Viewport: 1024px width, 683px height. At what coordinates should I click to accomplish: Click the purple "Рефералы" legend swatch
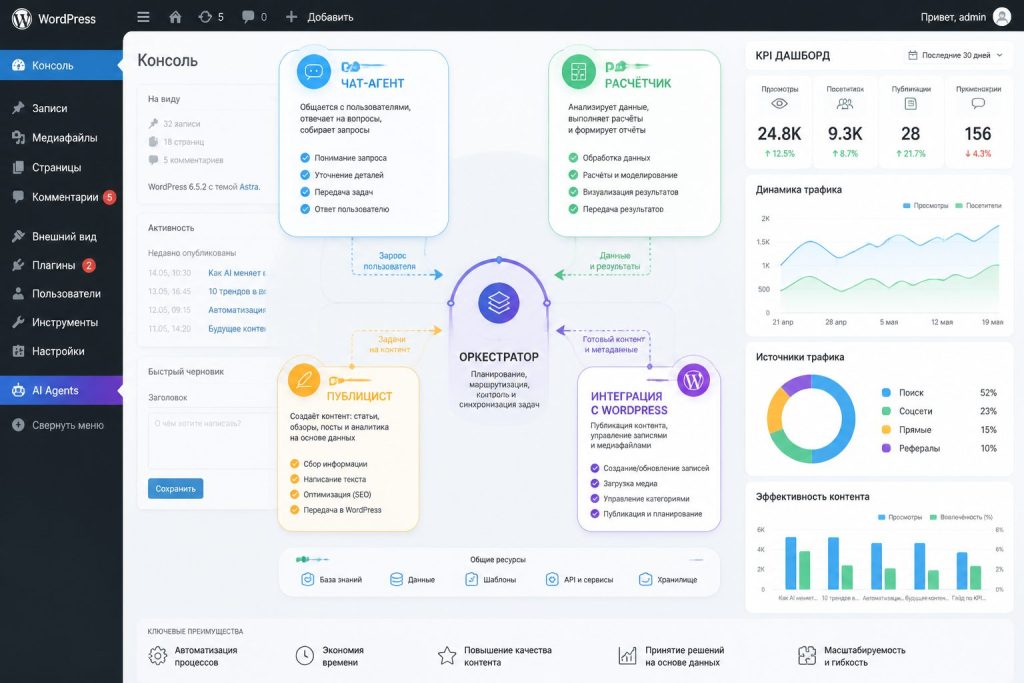click(886, 448)
